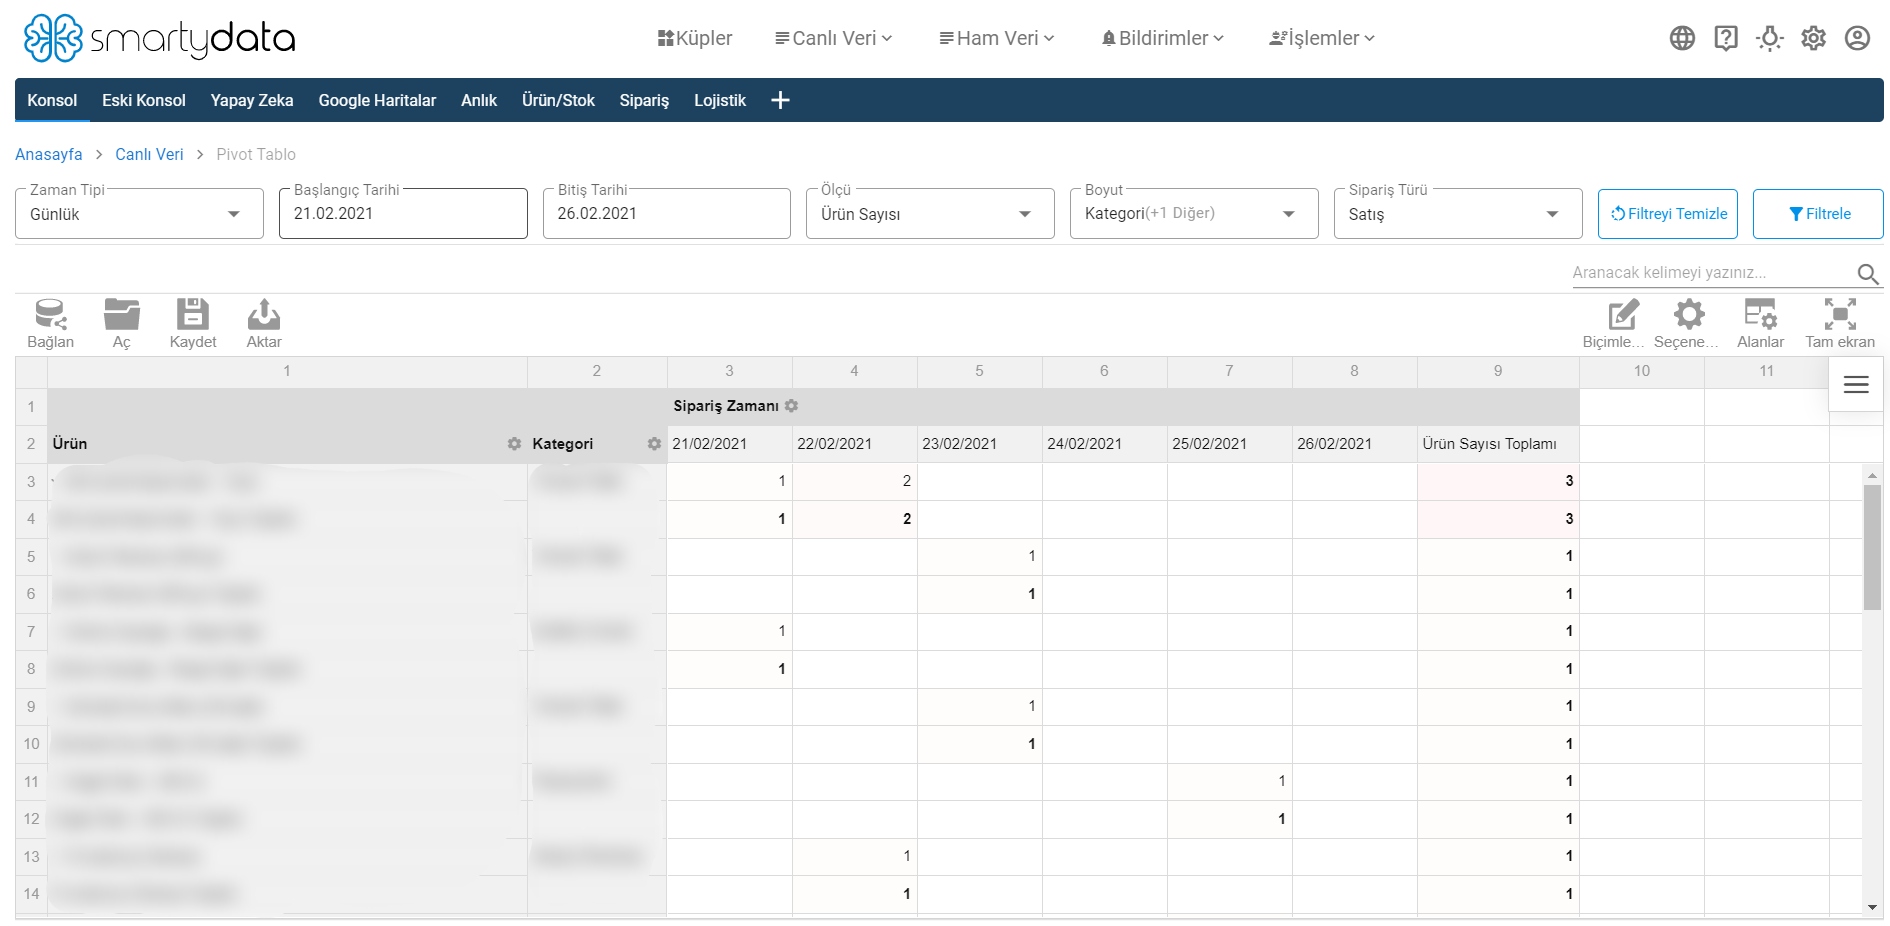Image resolution: width=1890 pixels, height=926 pixels.
Task: Select the Ürün header cell
Action: [x=287, y=444]
